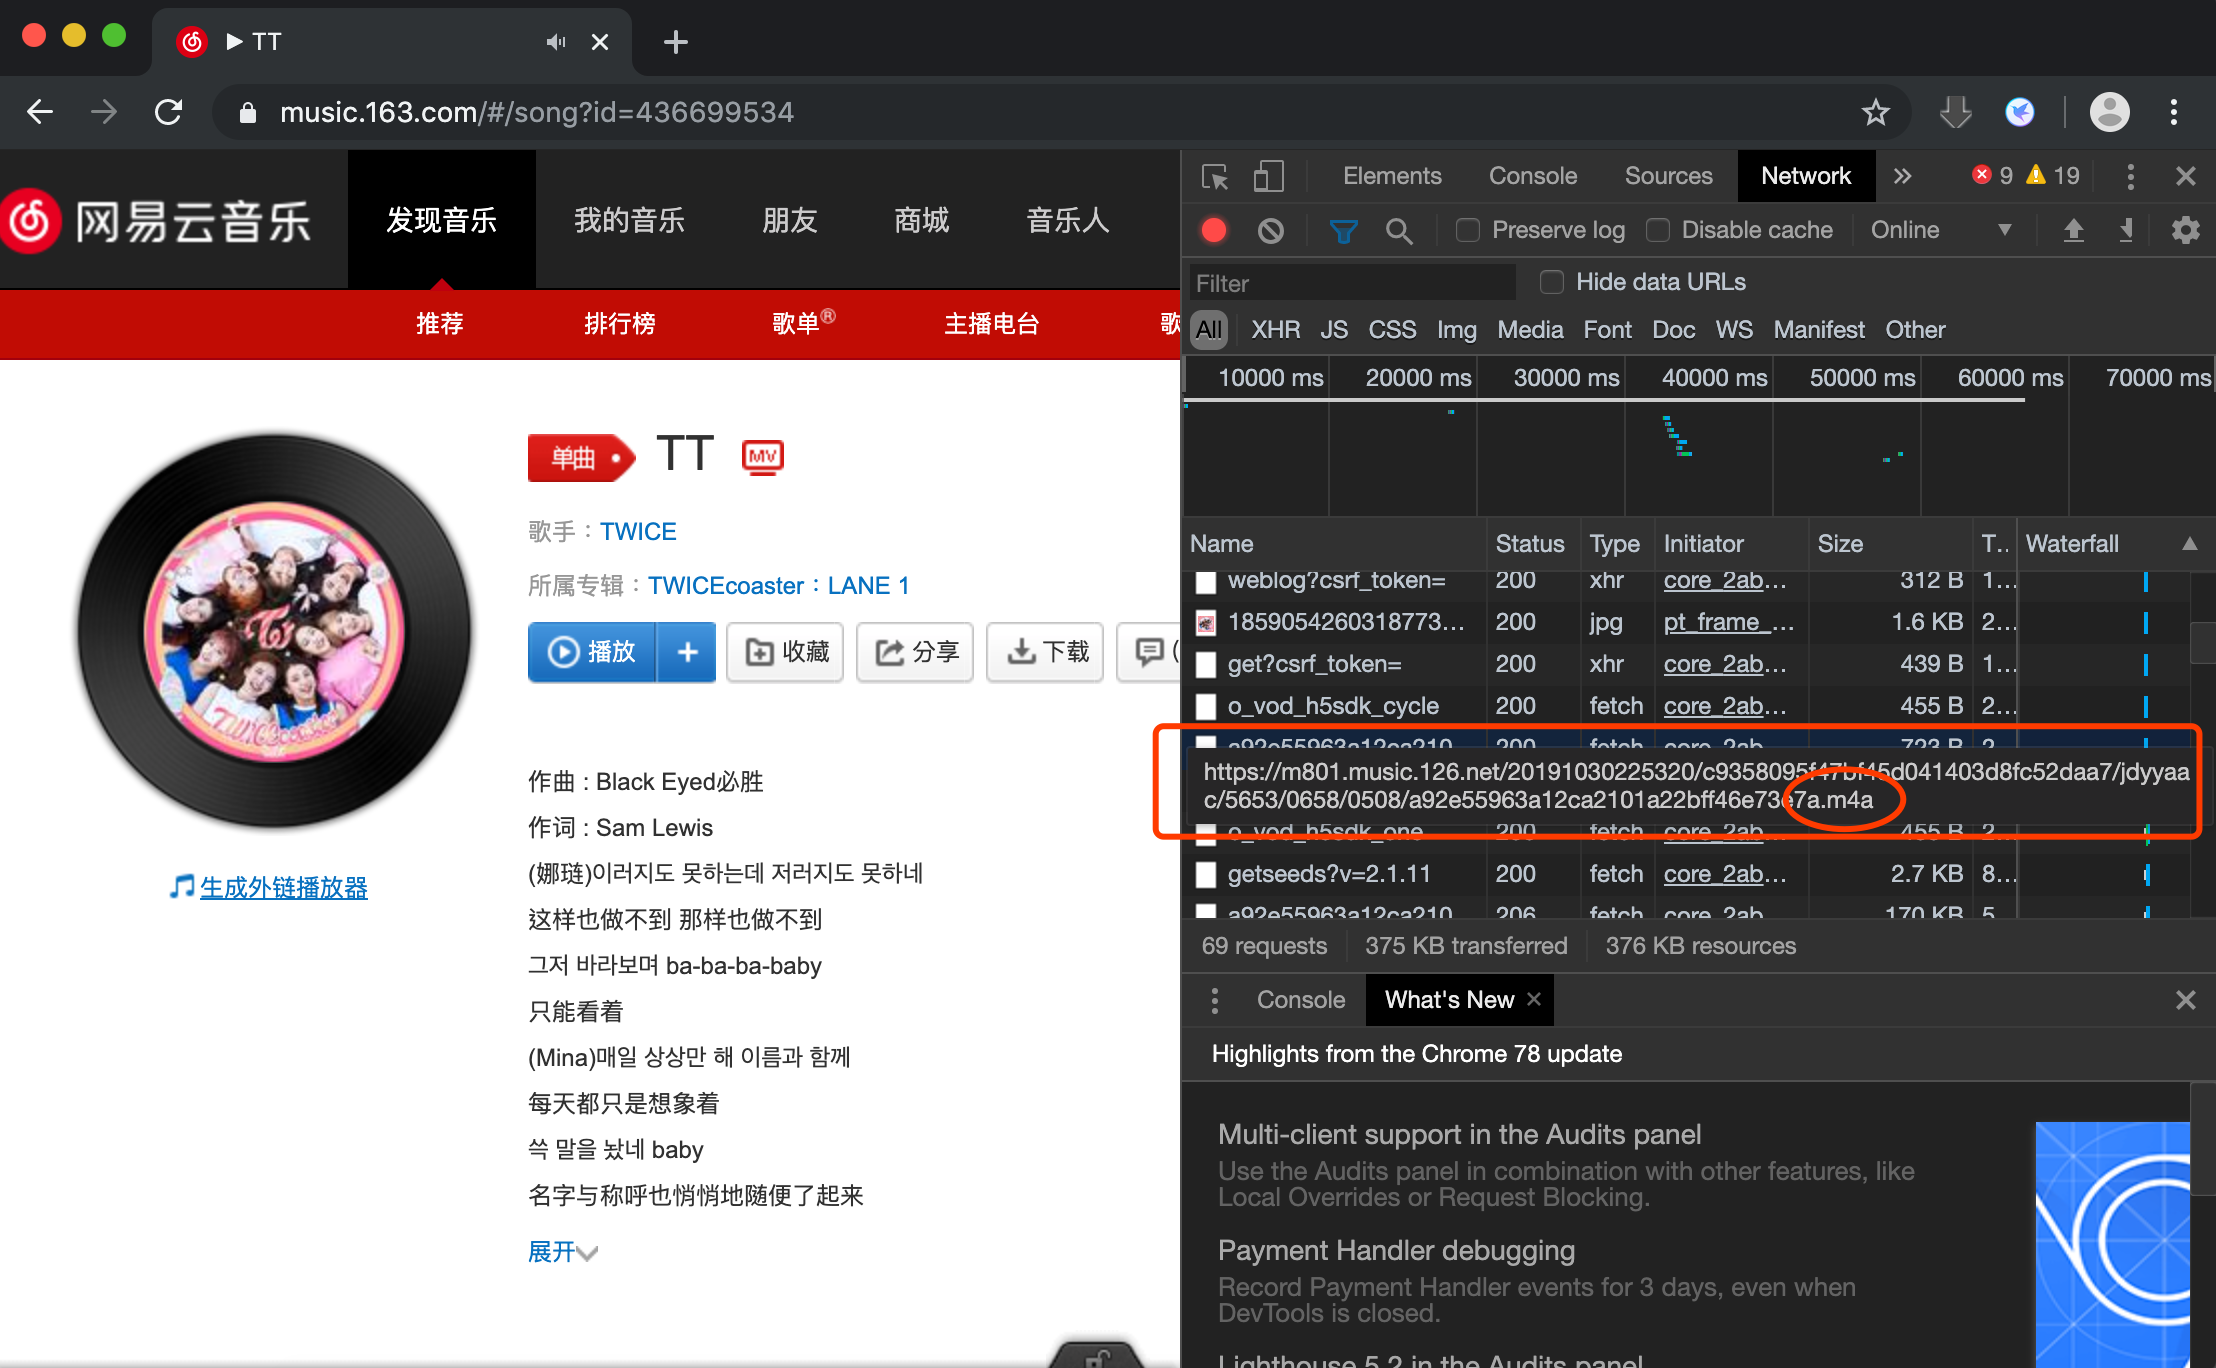The width and height of the screenshot is (2216, 1368).
Task: Open network settings gear
Action: coord(2185,231)
